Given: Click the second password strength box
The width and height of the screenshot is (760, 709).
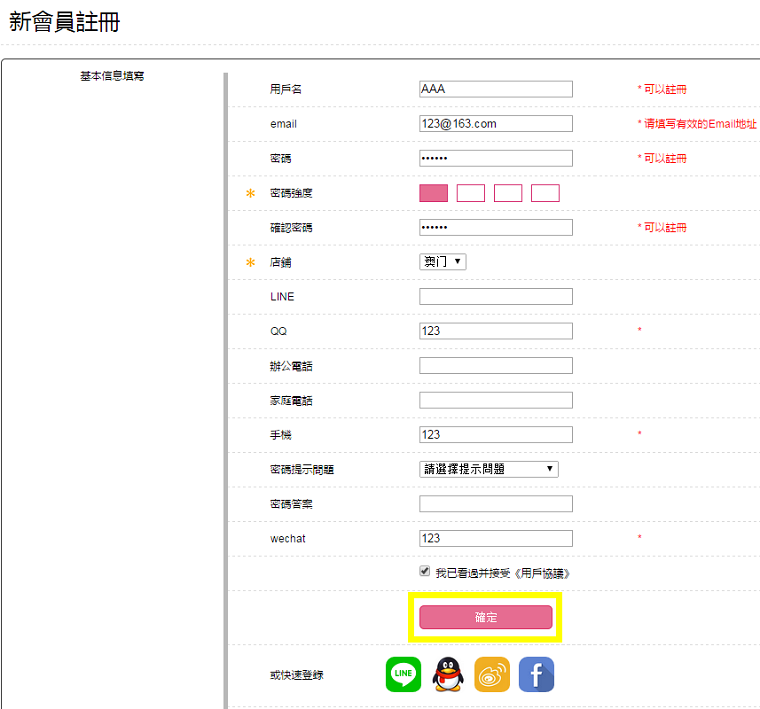Looking at the screenshot, I should [x=470, y=193].
